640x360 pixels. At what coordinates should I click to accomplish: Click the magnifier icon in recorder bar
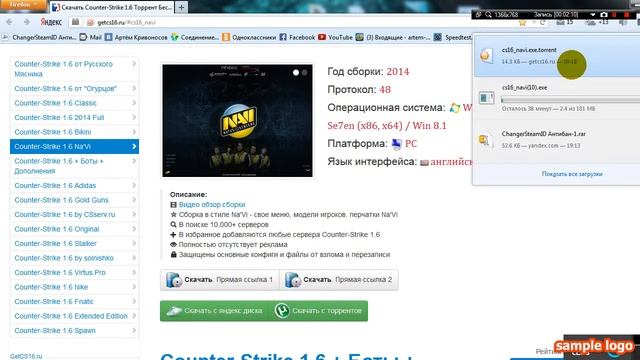tap(488, 15)
